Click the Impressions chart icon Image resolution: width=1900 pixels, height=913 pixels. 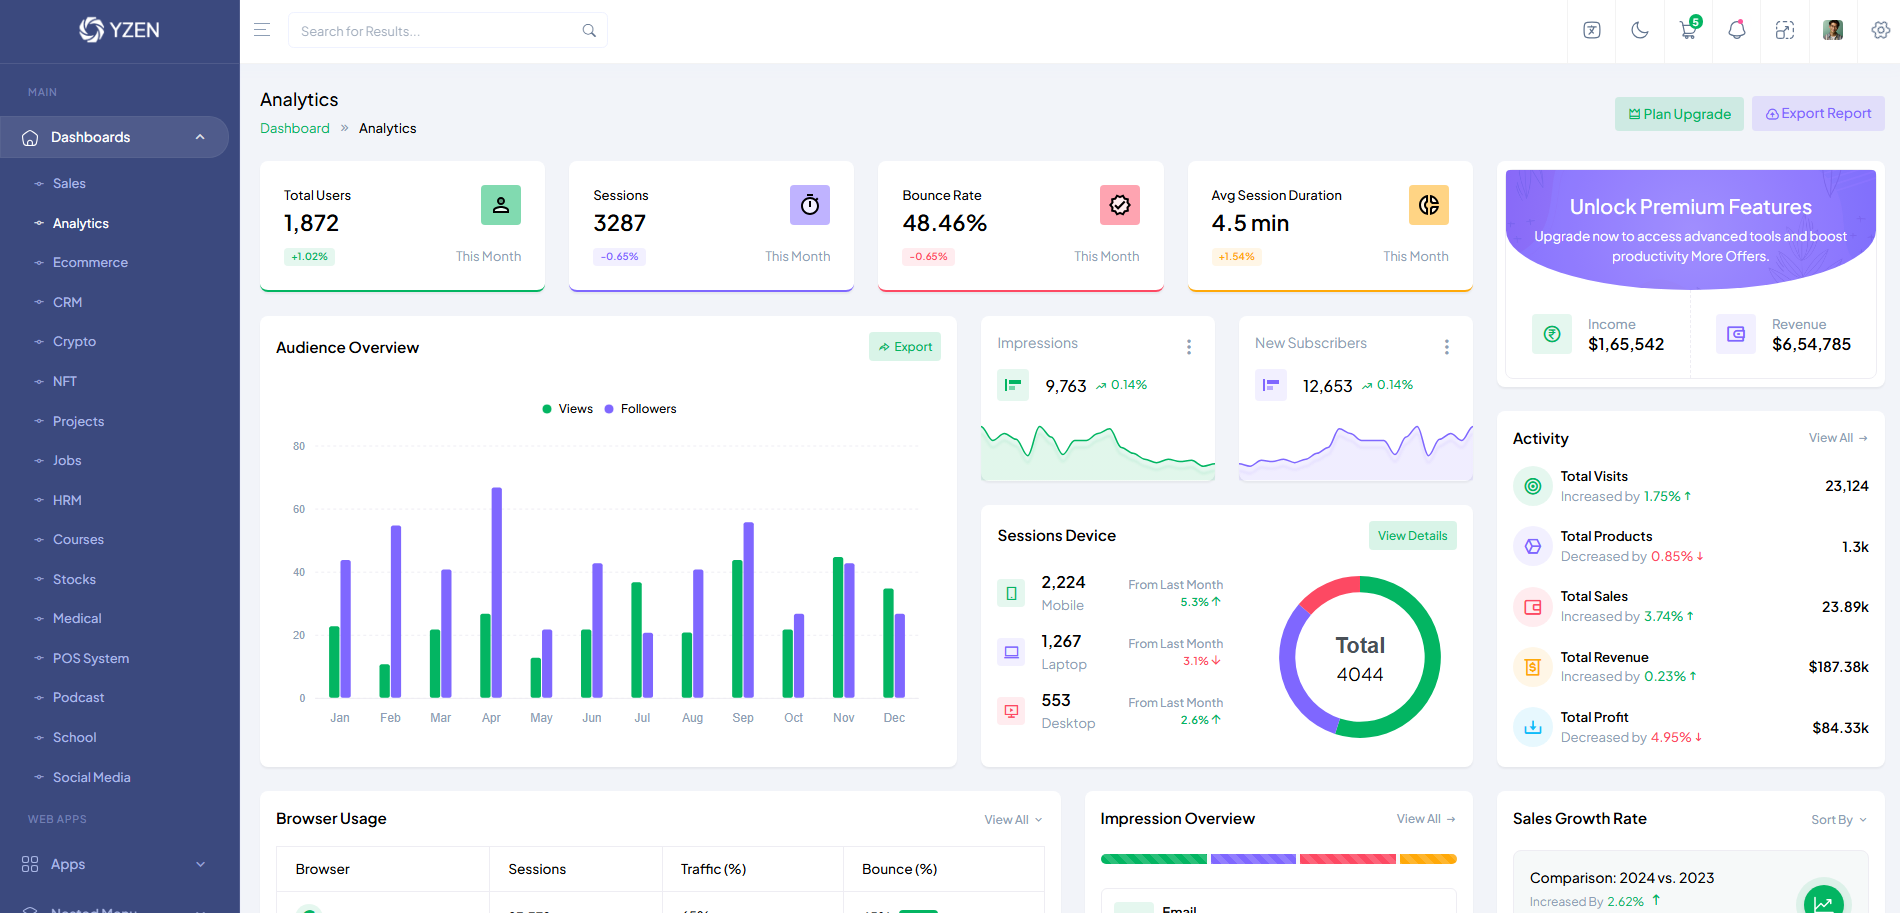tap(1013, 385)
